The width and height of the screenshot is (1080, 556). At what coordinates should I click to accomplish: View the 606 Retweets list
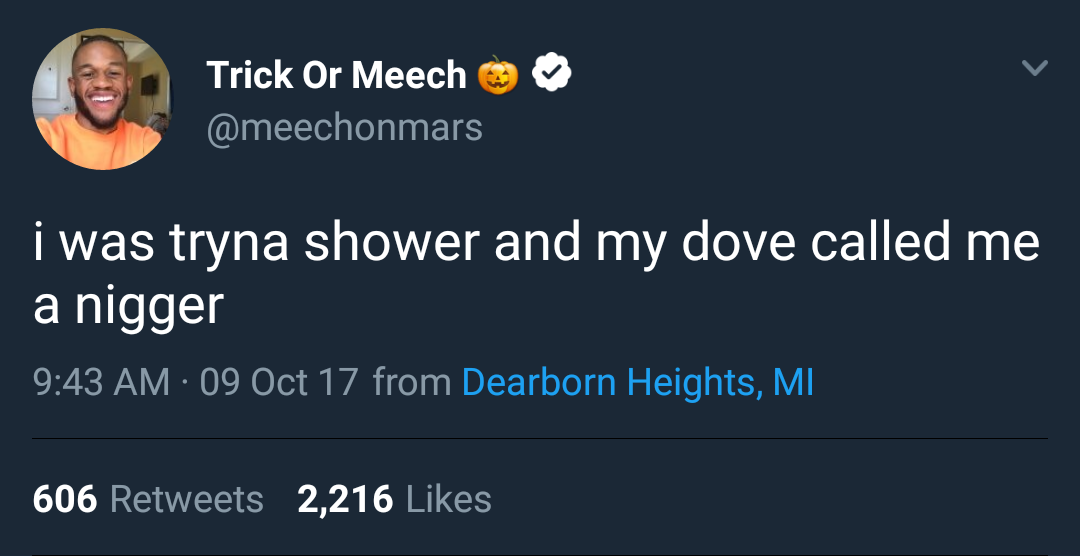tap(148, 498)
